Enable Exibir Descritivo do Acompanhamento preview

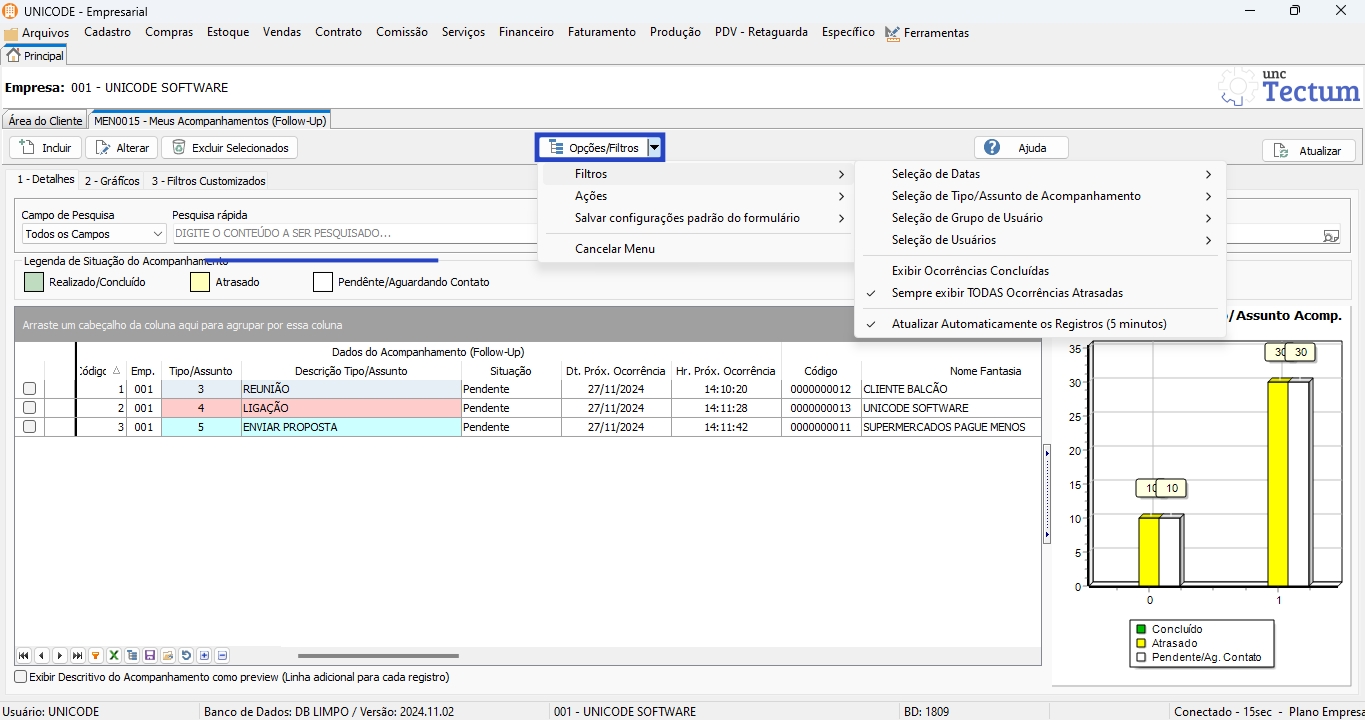pos(21,677)
